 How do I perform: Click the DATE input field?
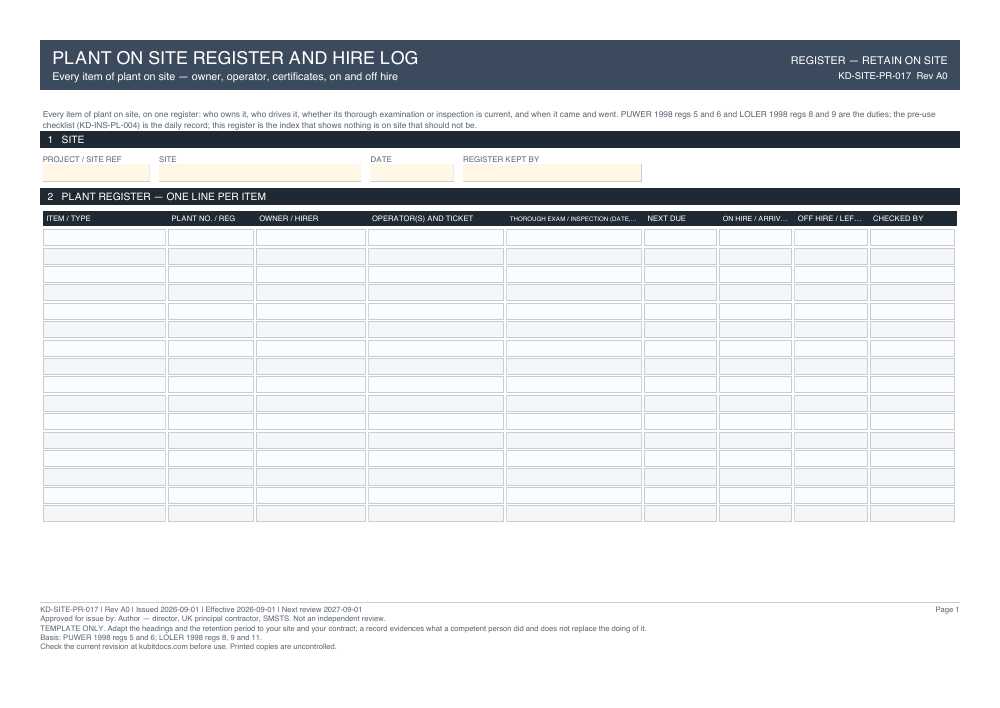pos(412,173)
